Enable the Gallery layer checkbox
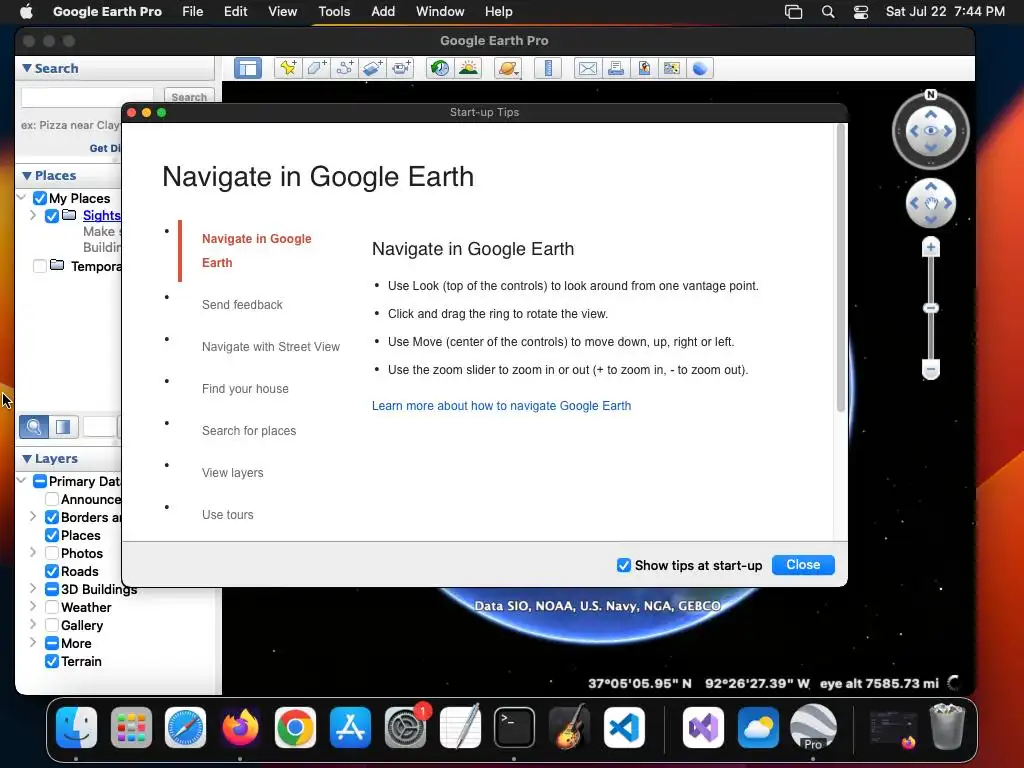This screenshot has height=768, width=1024. pos(52,626)
